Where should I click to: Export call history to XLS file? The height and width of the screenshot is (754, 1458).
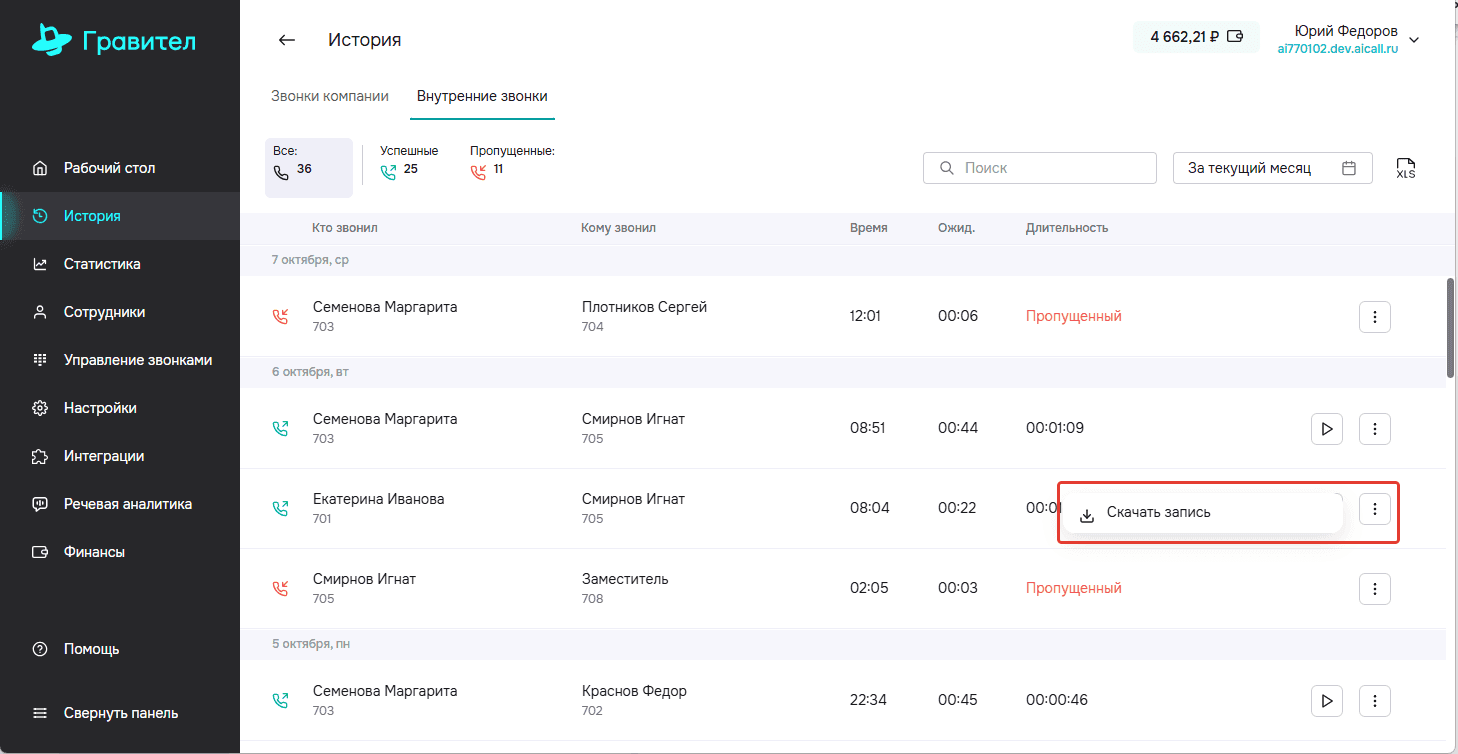tap(1406, 168)
